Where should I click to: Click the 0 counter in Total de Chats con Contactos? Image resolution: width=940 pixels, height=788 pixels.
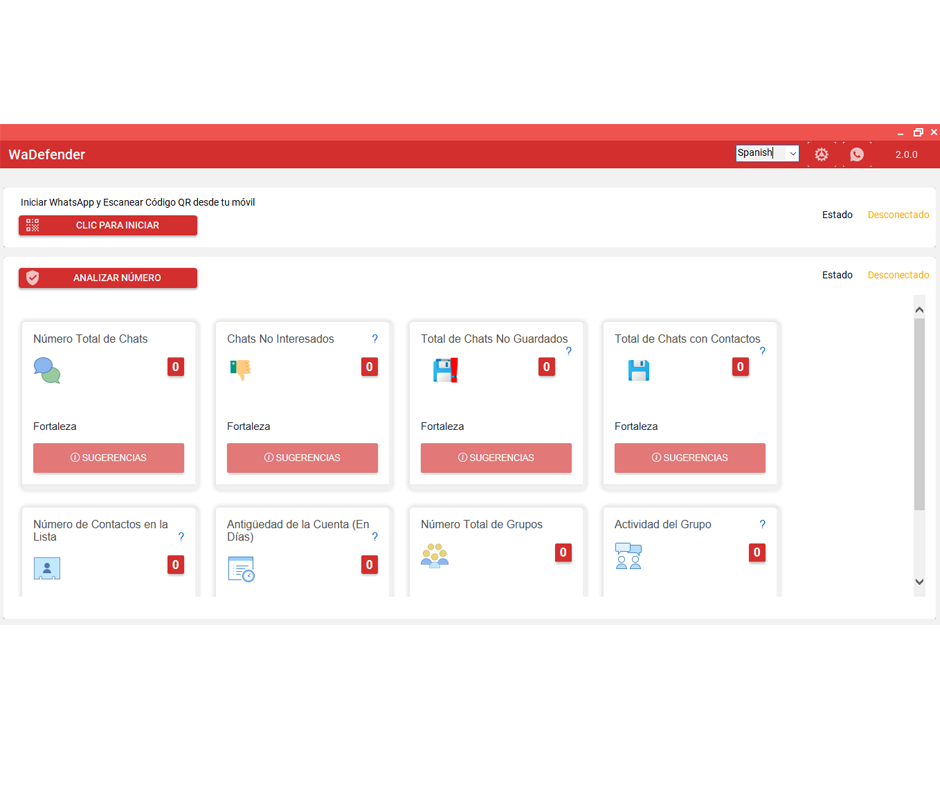pyautogui.click(x=740, y=366)
